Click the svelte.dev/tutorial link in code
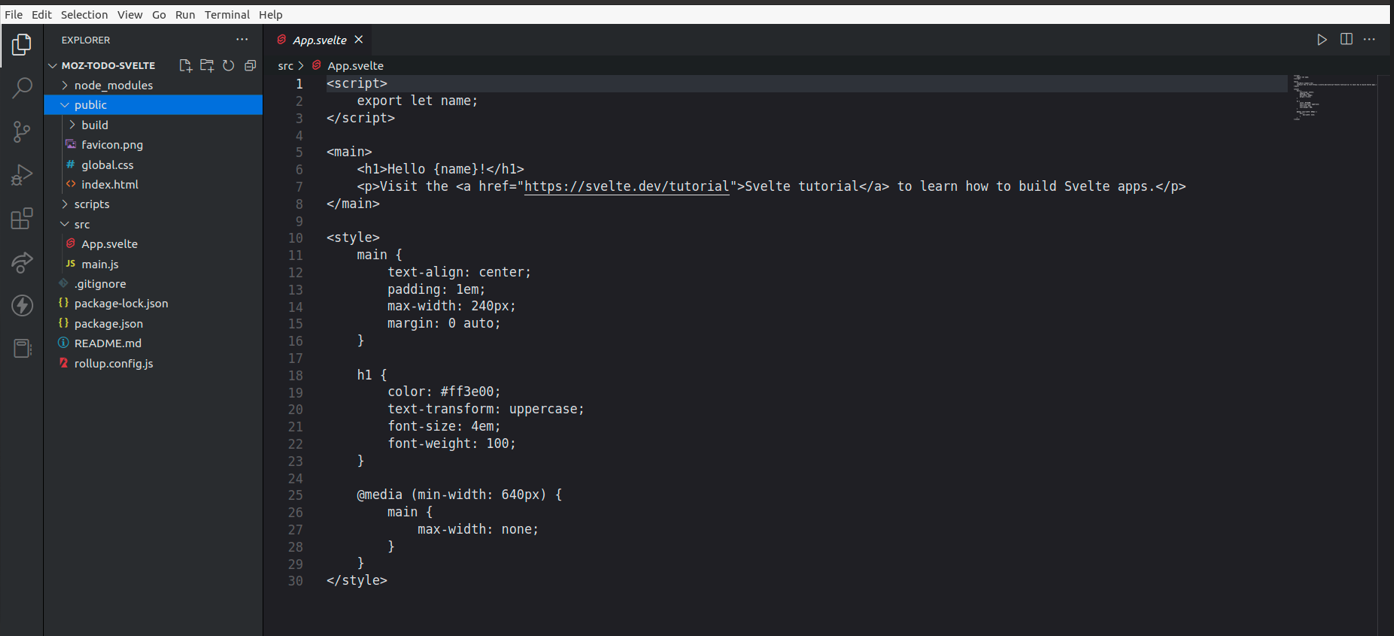This screenshot has height=636, width=1394. (626, 187)
